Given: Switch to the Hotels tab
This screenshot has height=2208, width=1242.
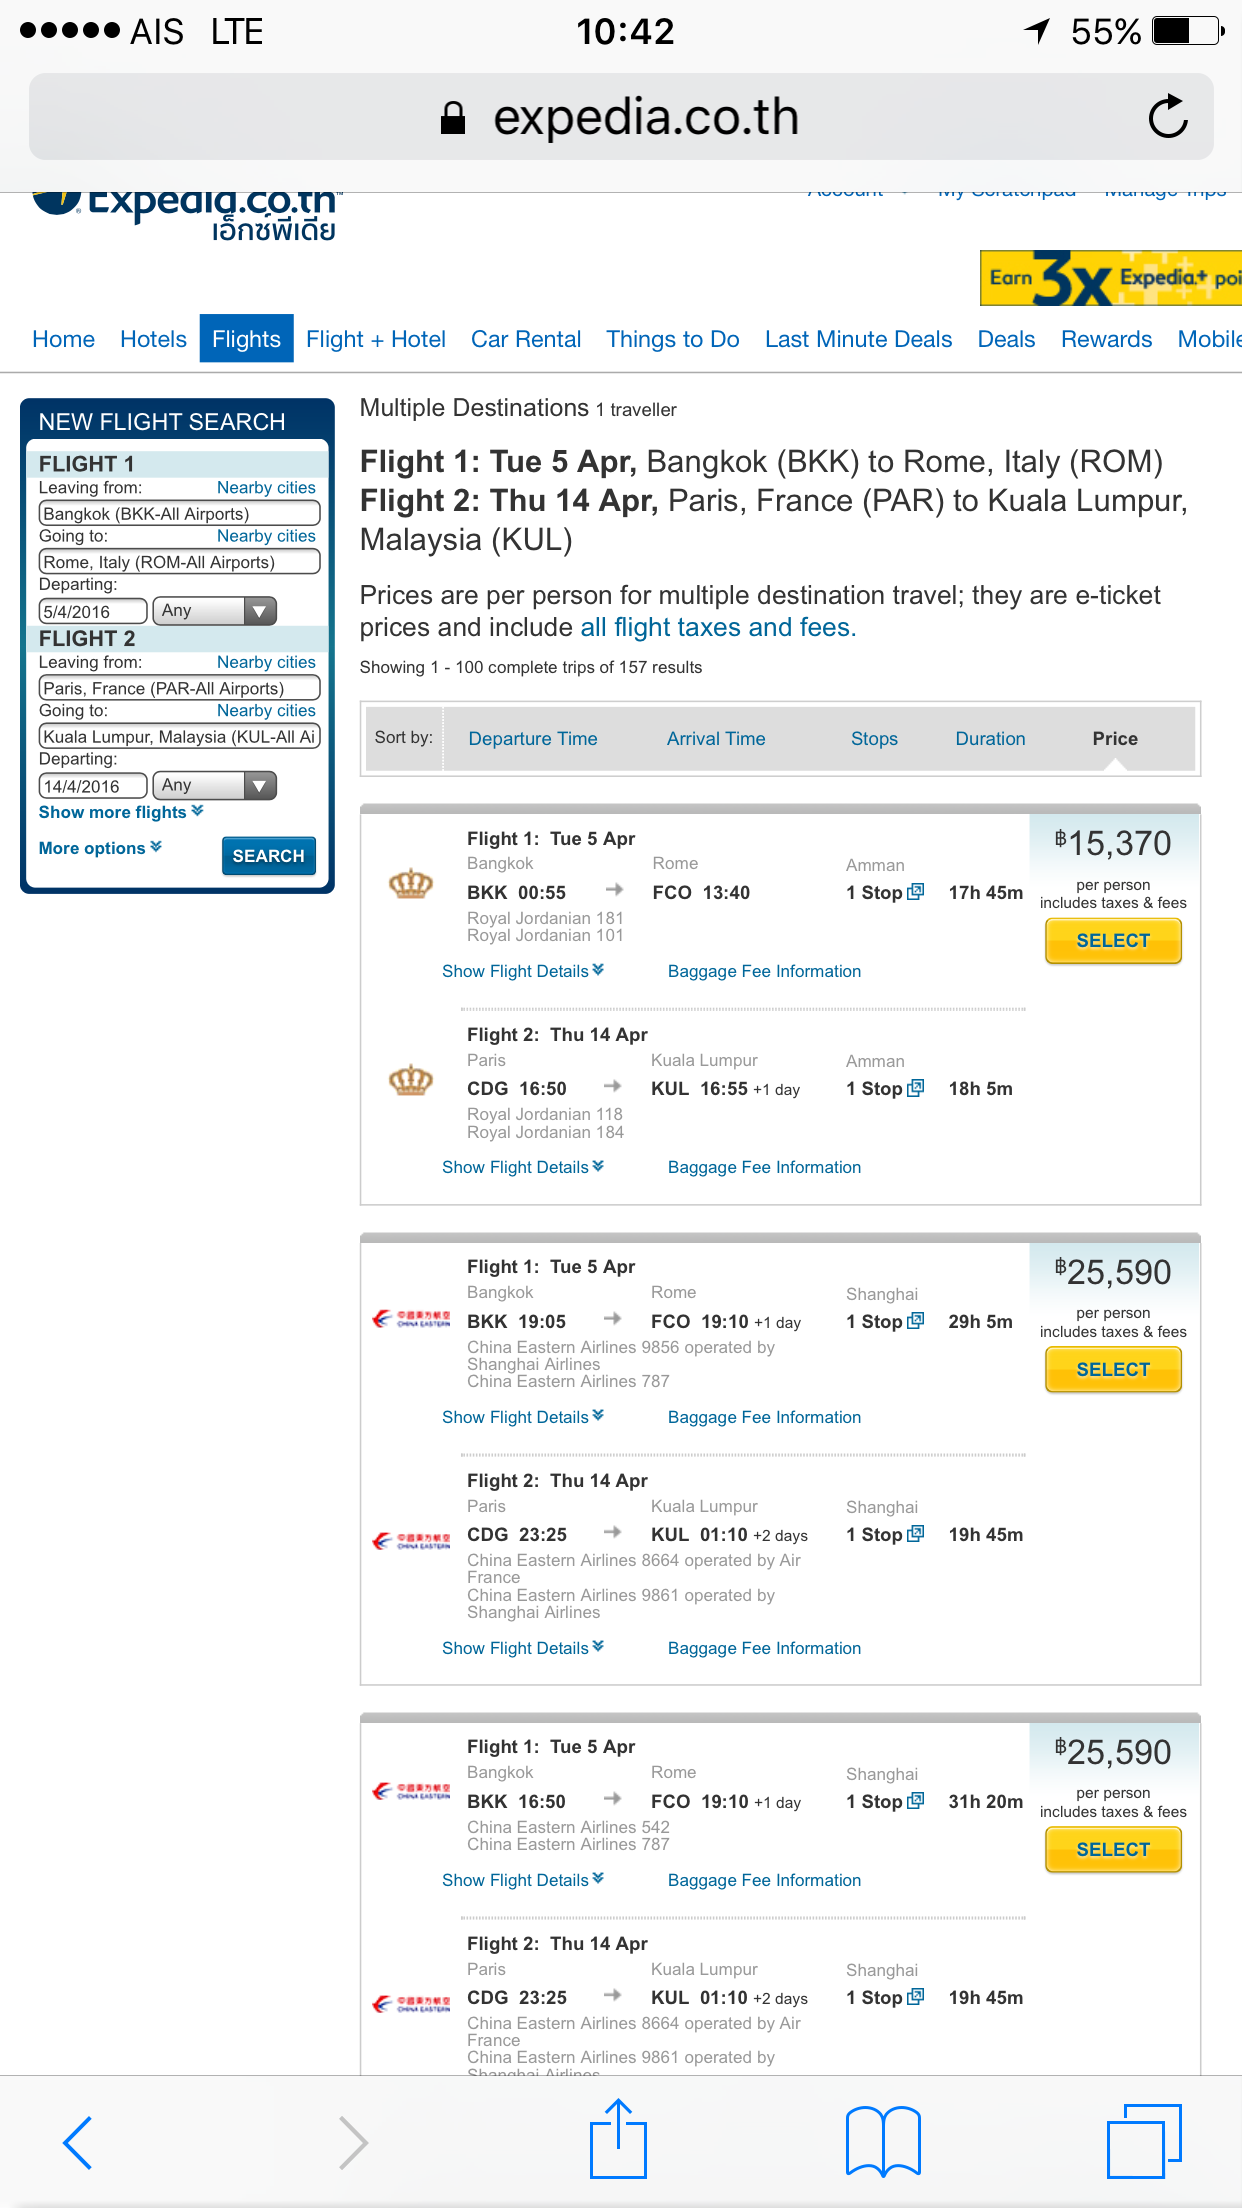Looking at the screenshot, I should [153, 339].
